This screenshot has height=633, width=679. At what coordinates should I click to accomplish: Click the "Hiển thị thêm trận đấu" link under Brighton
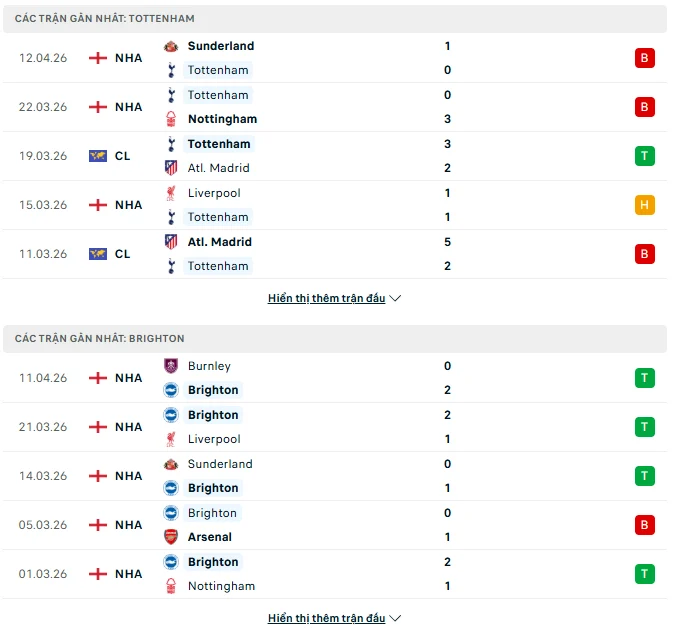point(326,618)
